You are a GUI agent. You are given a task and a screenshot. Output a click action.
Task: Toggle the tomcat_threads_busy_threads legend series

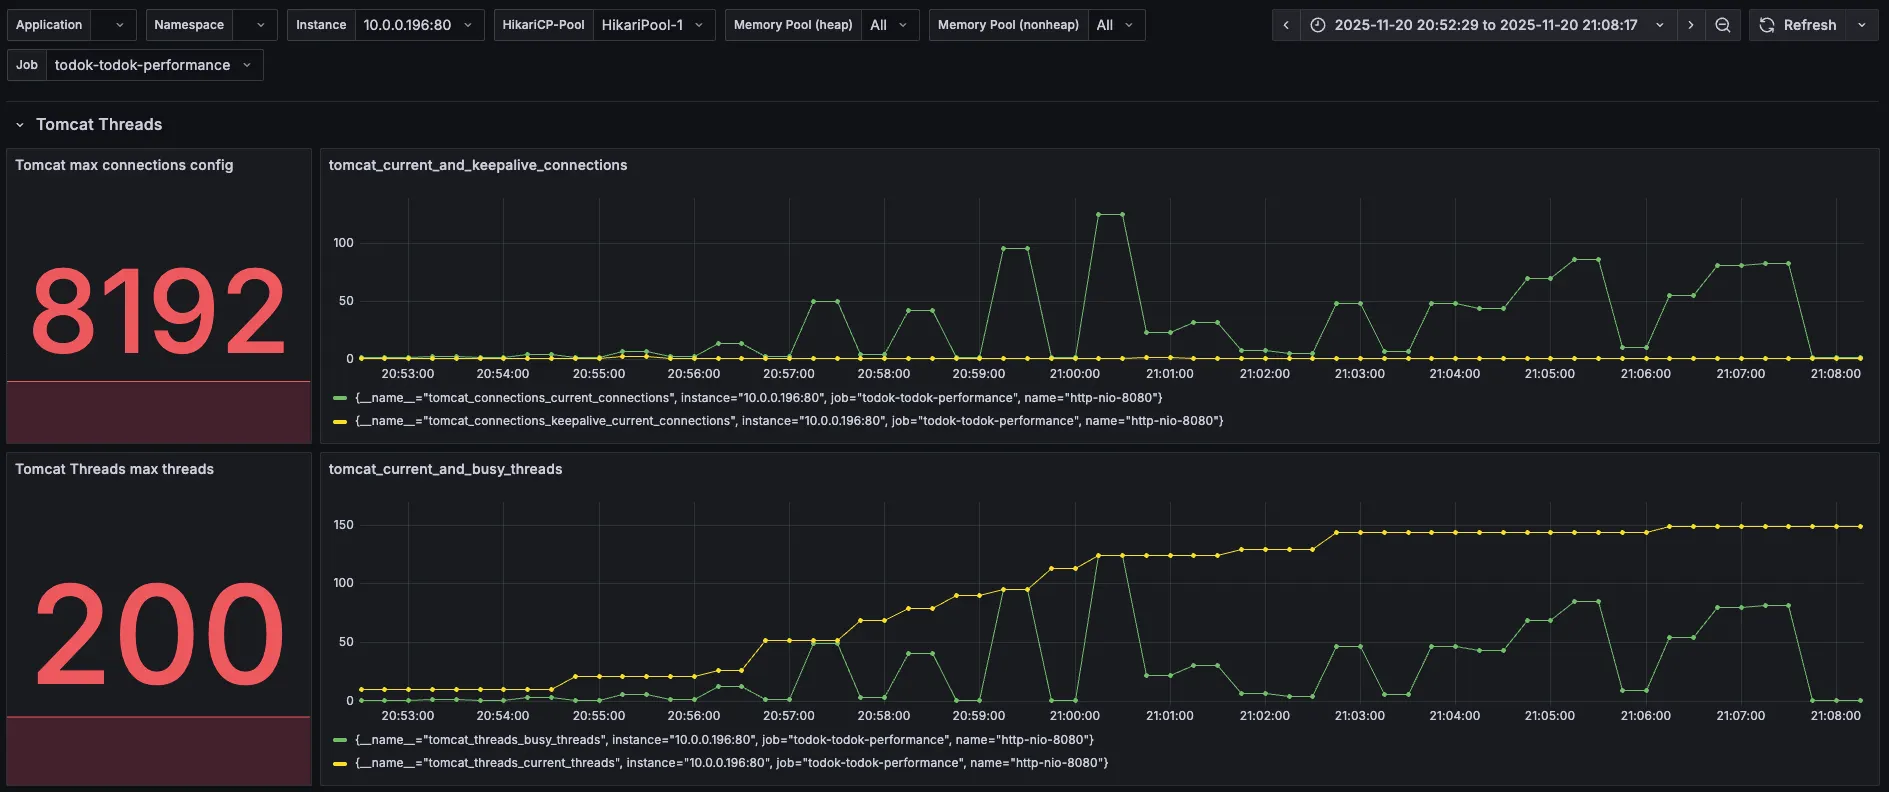pyautogui.click(x=724, y=740)
